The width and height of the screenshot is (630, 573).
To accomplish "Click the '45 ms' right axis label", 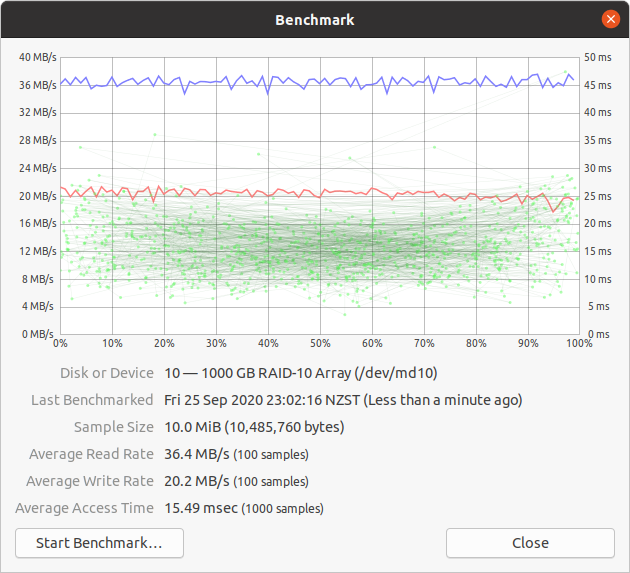I will [x=597, y=85].
